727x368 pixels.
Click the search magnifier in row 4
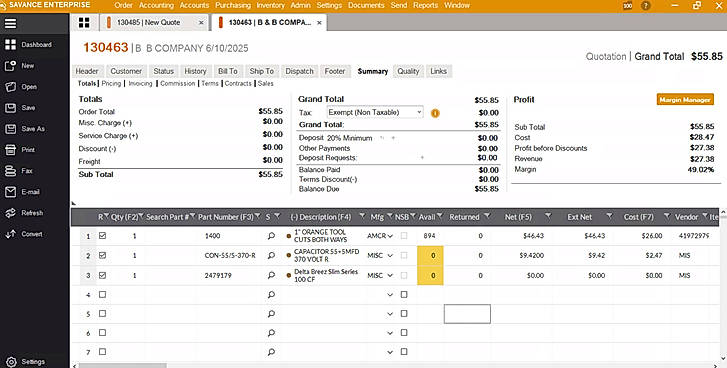pos(271,295)
